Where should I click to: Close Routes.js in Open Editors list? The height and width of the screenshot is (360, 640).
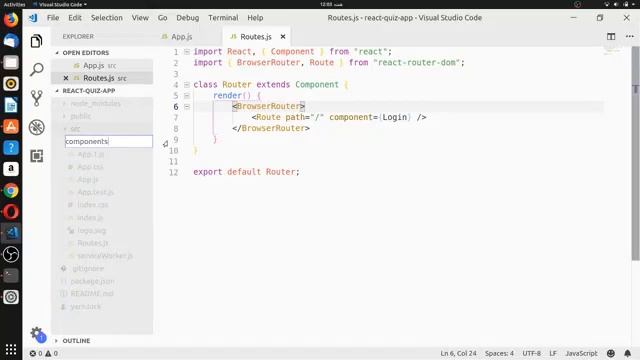(66, 78)
